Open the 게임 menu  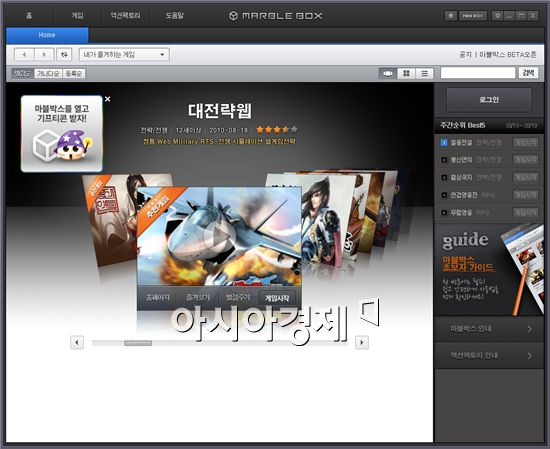tap(77, 15)
